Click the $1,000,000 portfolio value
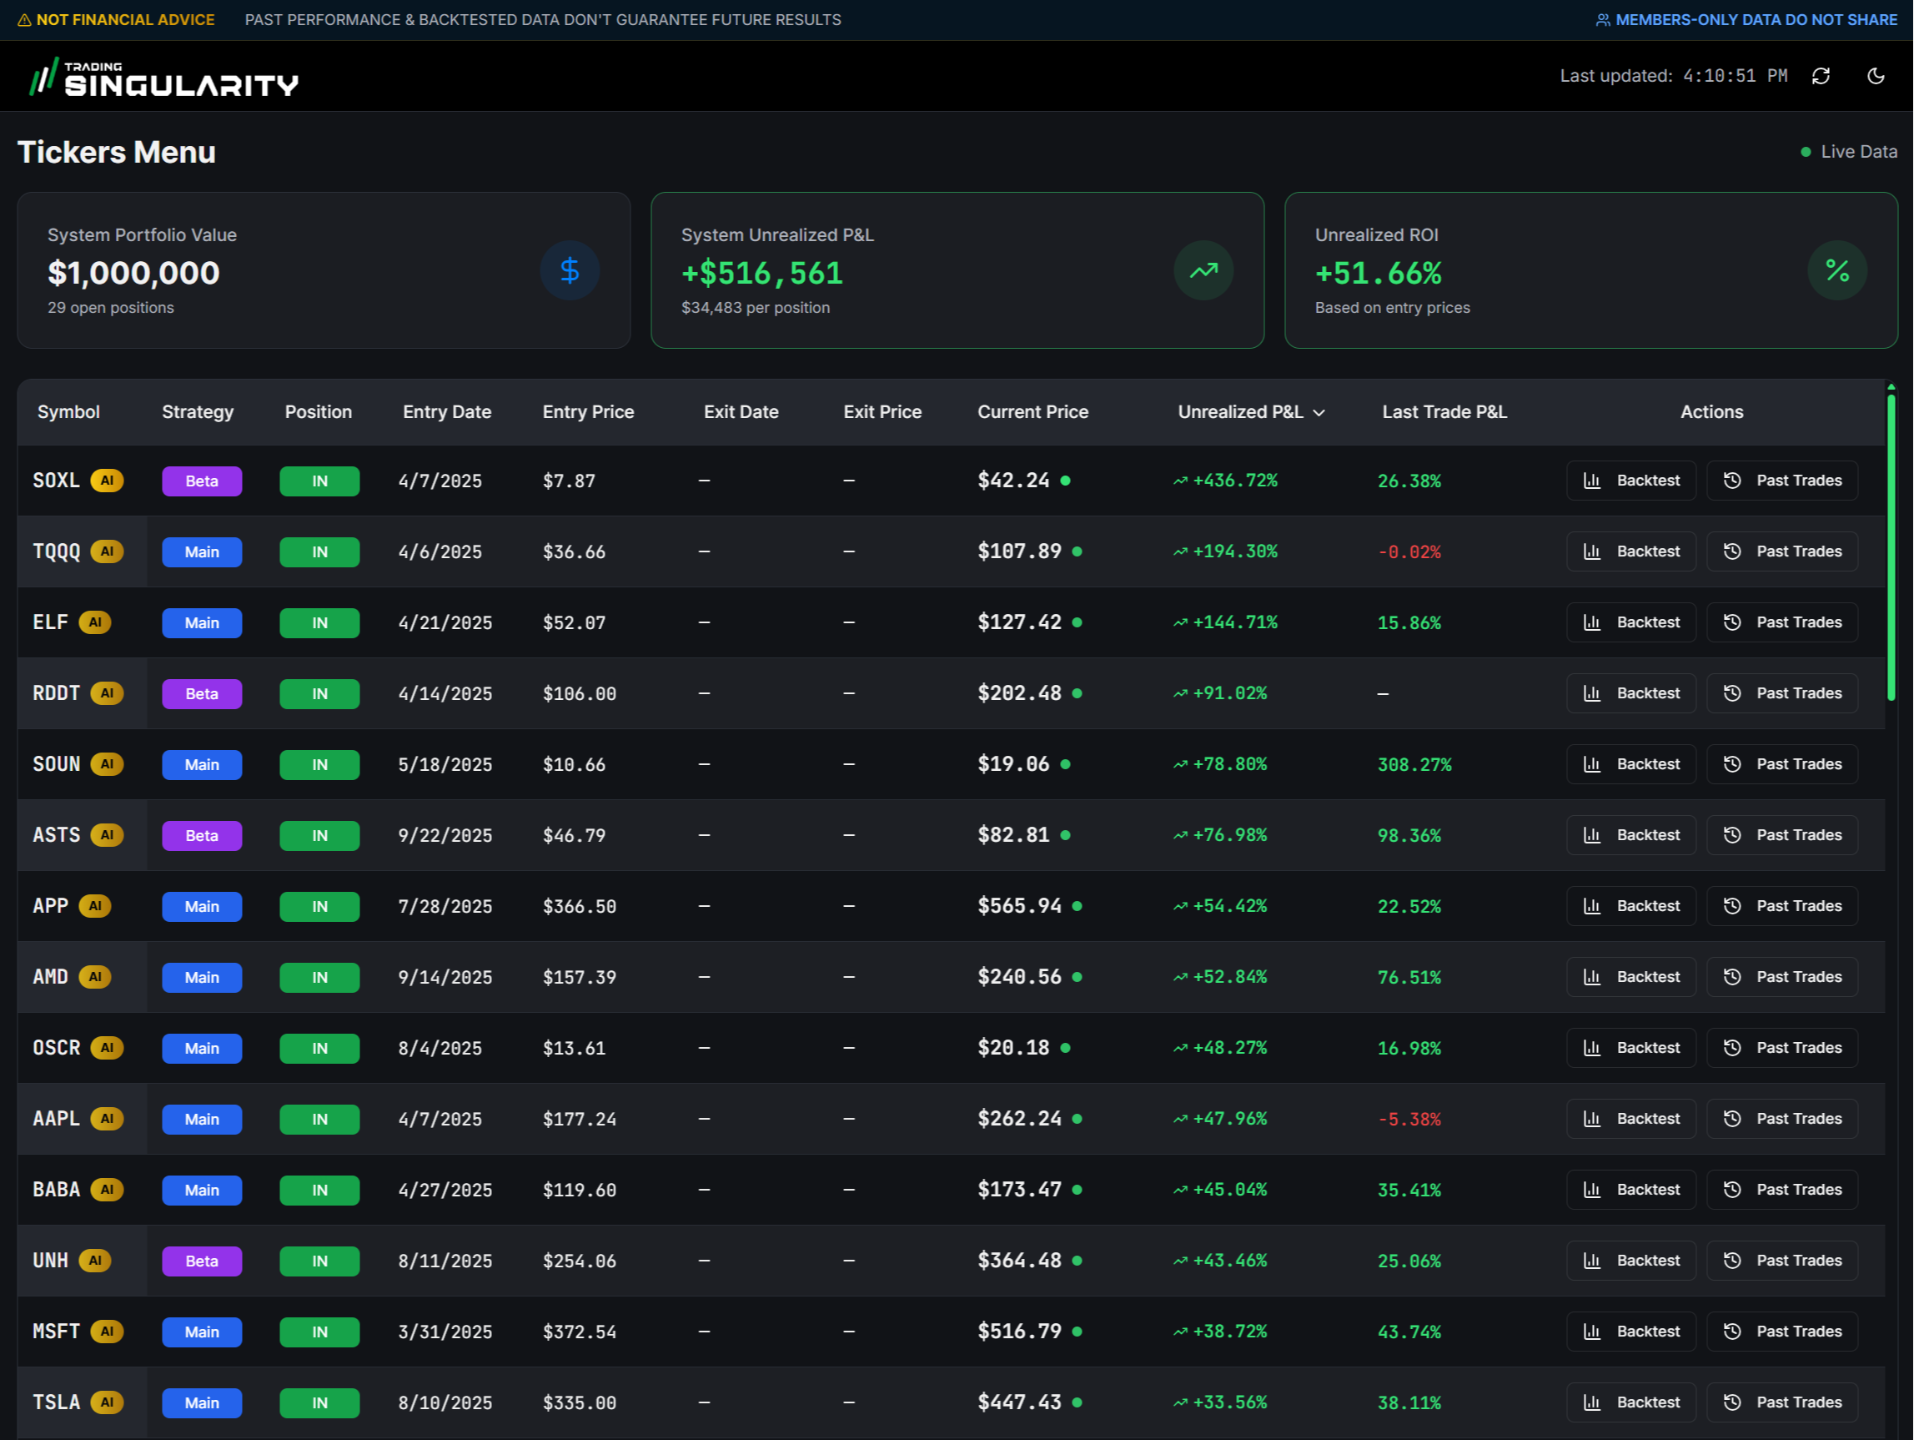This screenshot has height=1440, width=1914. [x=134, y=273]
